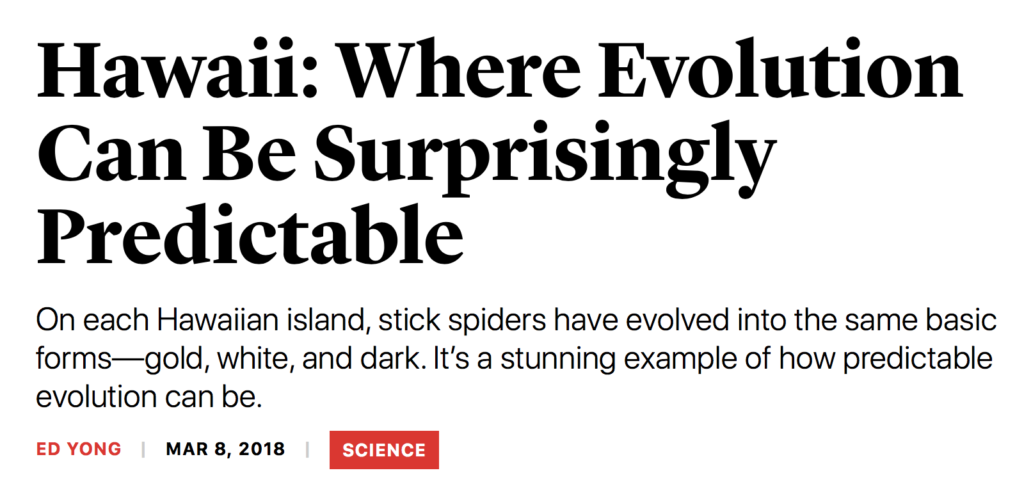Click "evolution can be." ending the subtitle

148,396
